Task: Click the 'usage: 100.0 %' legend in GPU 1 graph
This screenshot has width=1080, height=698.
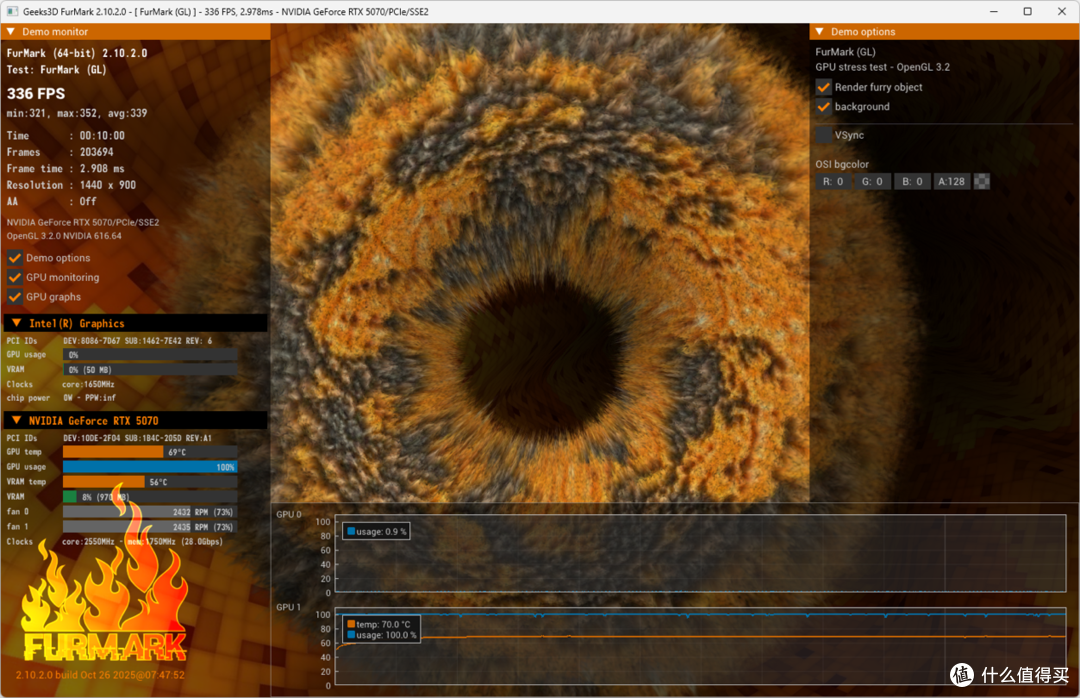Action: click(x=382, y=635)
